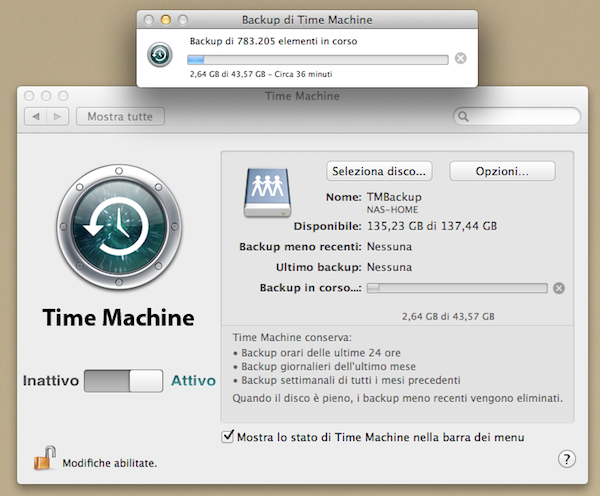Click the magnifier icon in search field
Viewport: 600px width, 496px height.
click(465, 117)
